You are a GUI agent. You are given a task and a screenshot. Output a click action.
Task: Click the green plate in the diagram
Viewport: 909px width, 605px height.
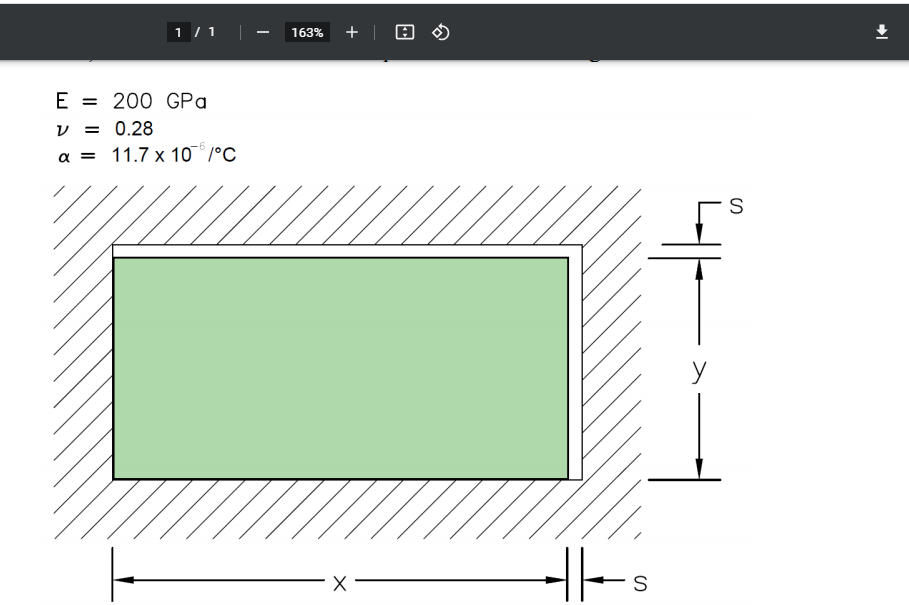[x=341, y=369]
